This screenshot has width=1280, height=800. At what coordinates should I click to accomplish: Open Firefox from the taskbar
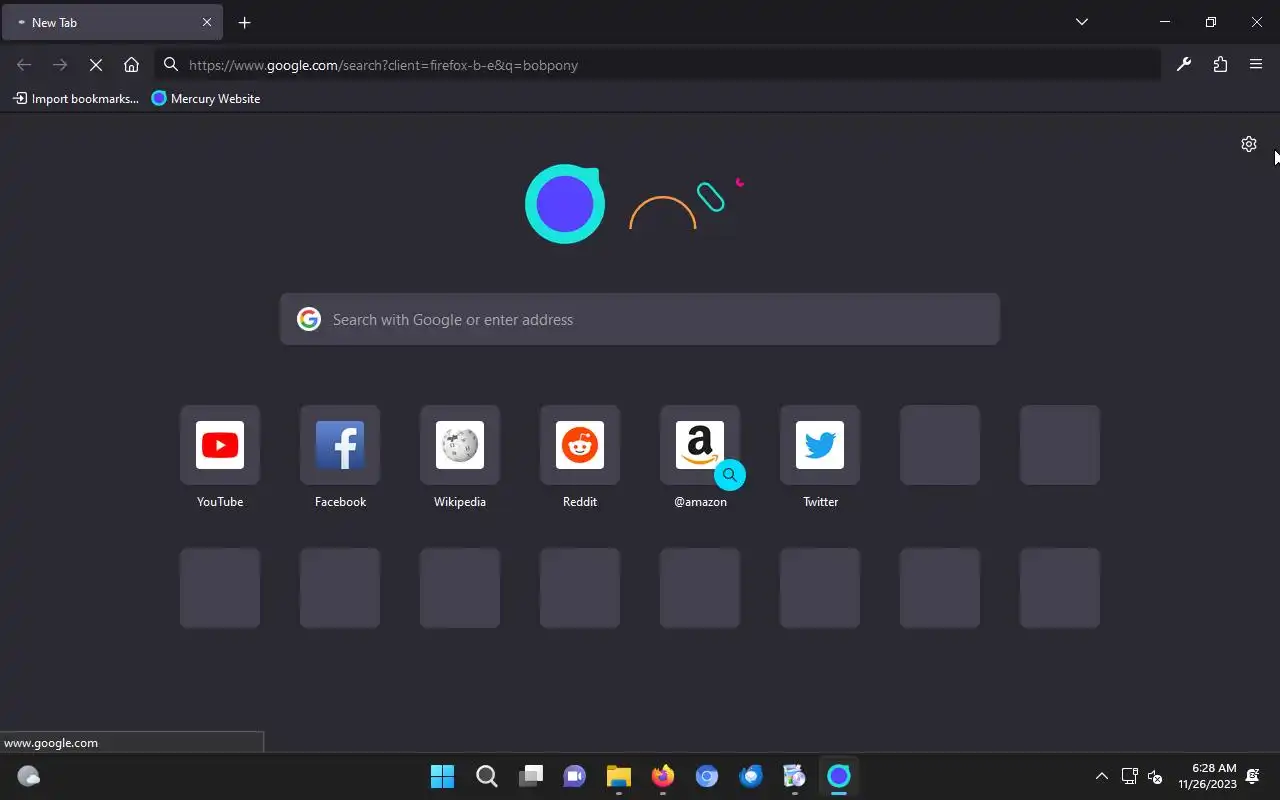click(x=662, y=776)
